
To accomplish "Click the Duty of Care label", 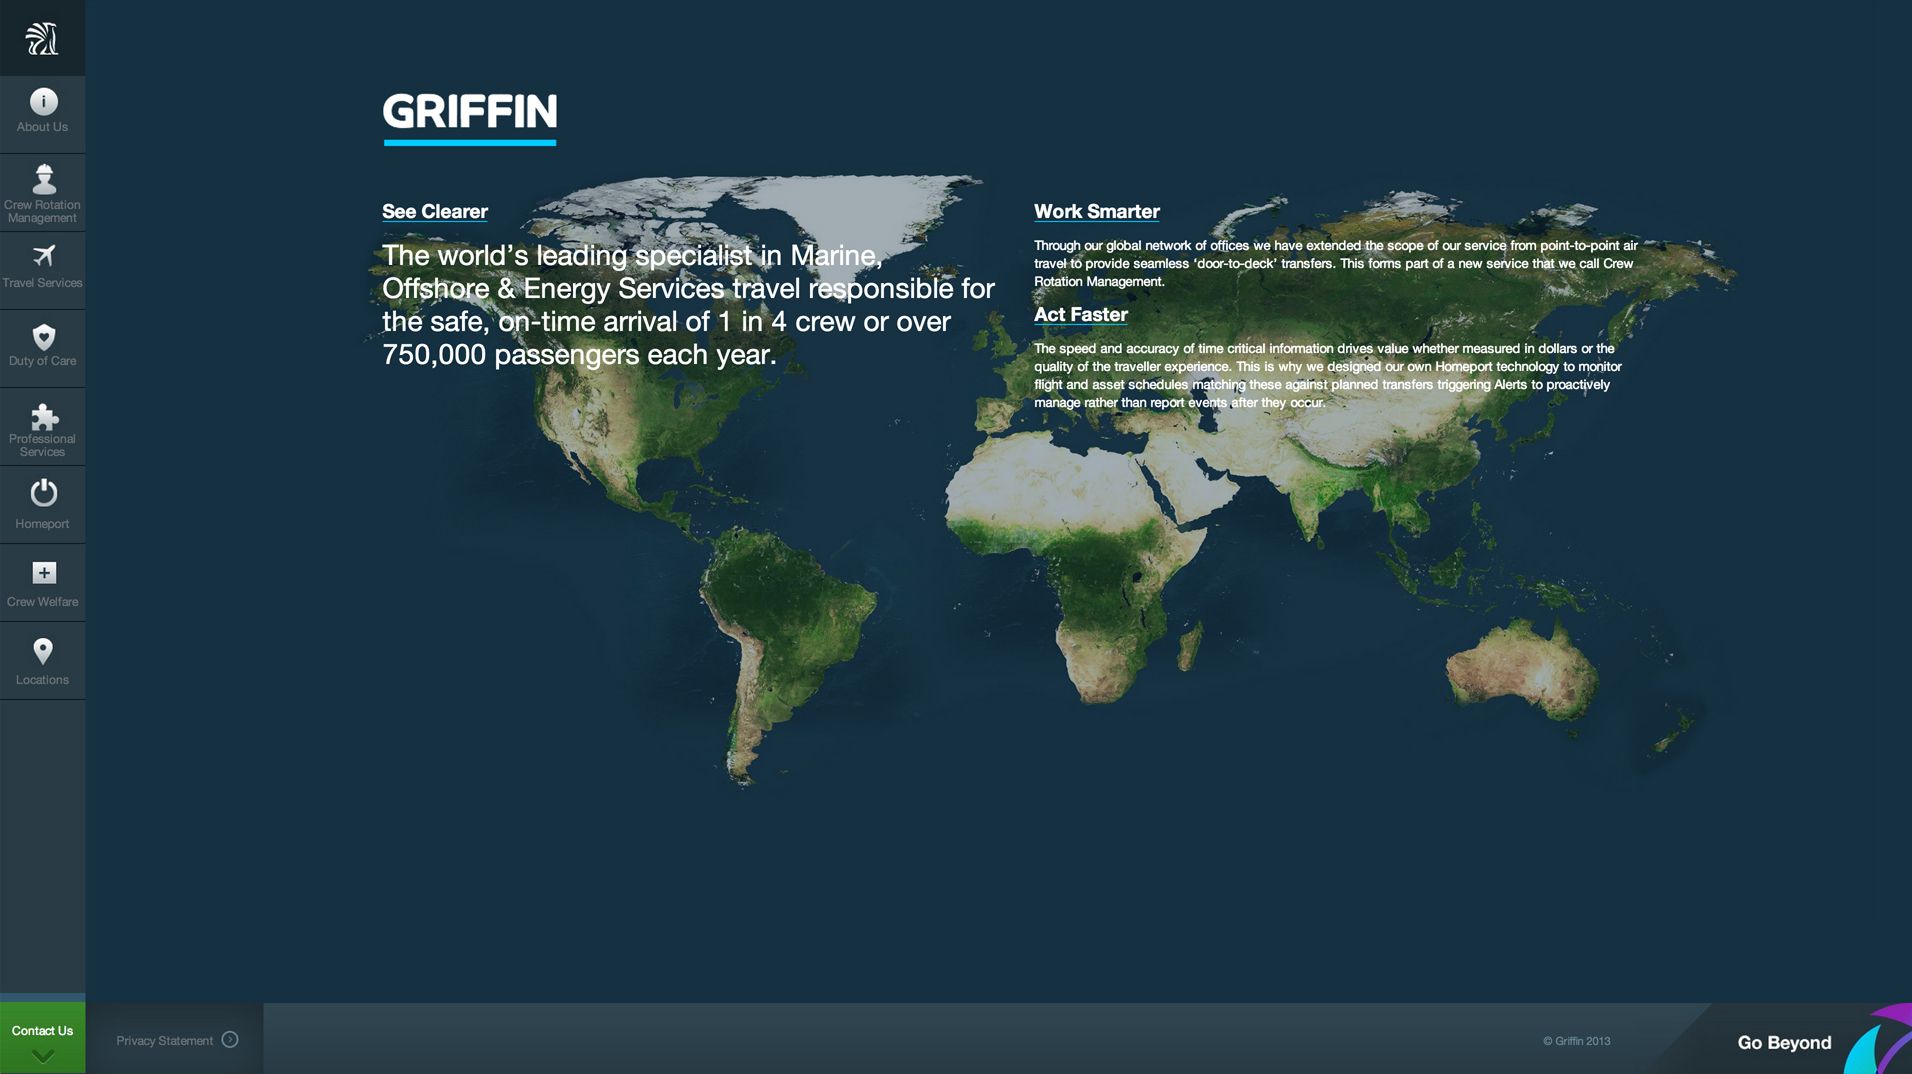I will click(42, 361).
